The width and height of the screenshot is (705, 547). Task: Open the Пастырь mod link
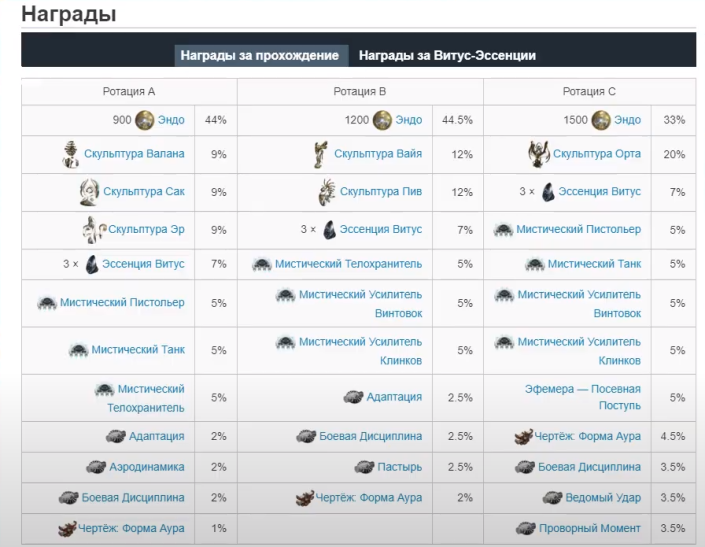(x=400, y=467)
